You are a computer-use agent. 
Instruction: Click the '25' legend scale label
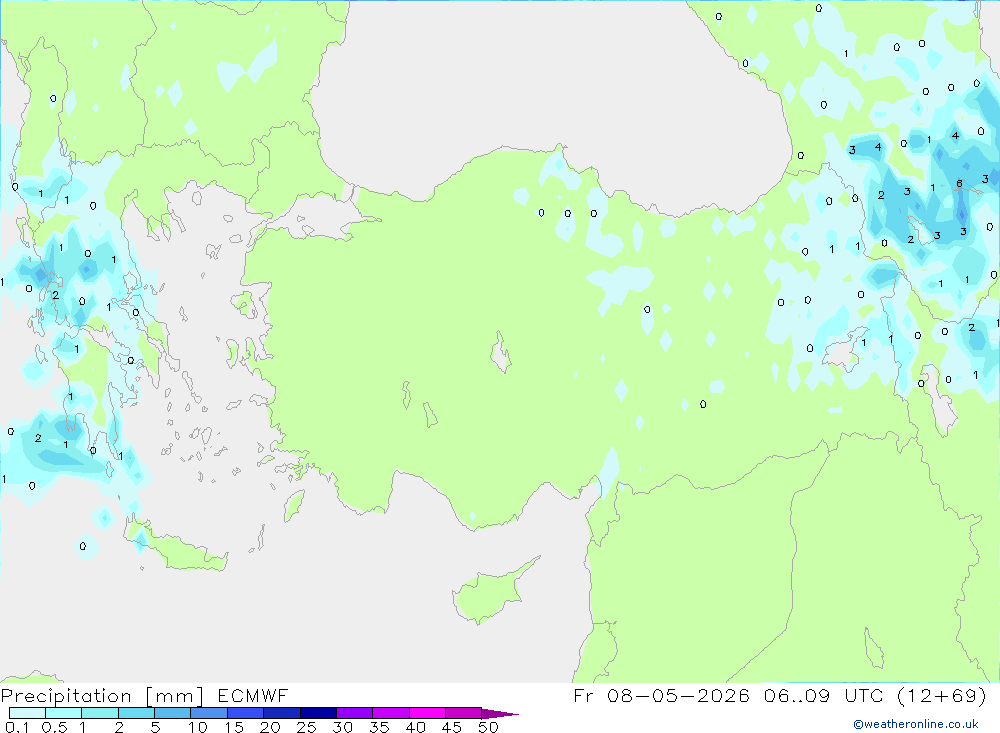(306, 727)
